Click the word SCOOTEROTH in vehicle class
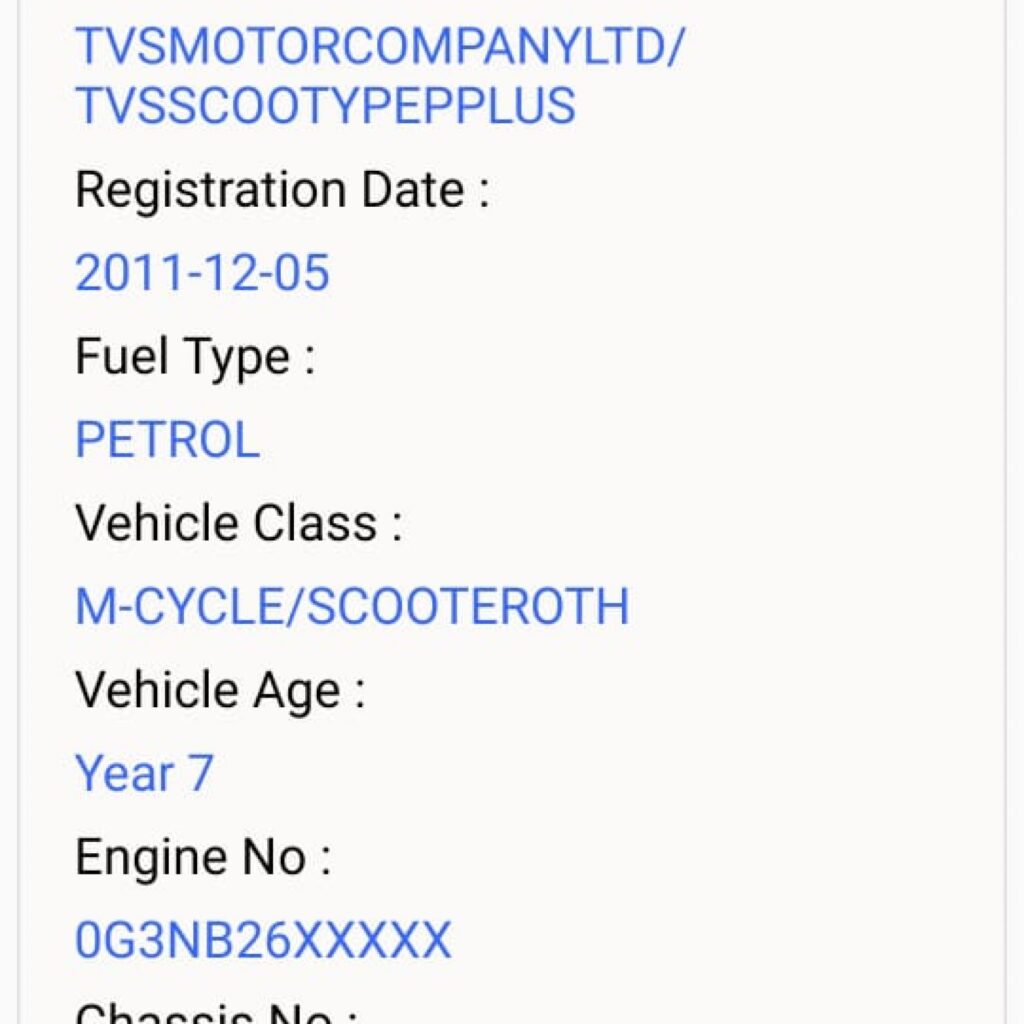Viewport: 1024px width, 1024px height. coord(468,607)
